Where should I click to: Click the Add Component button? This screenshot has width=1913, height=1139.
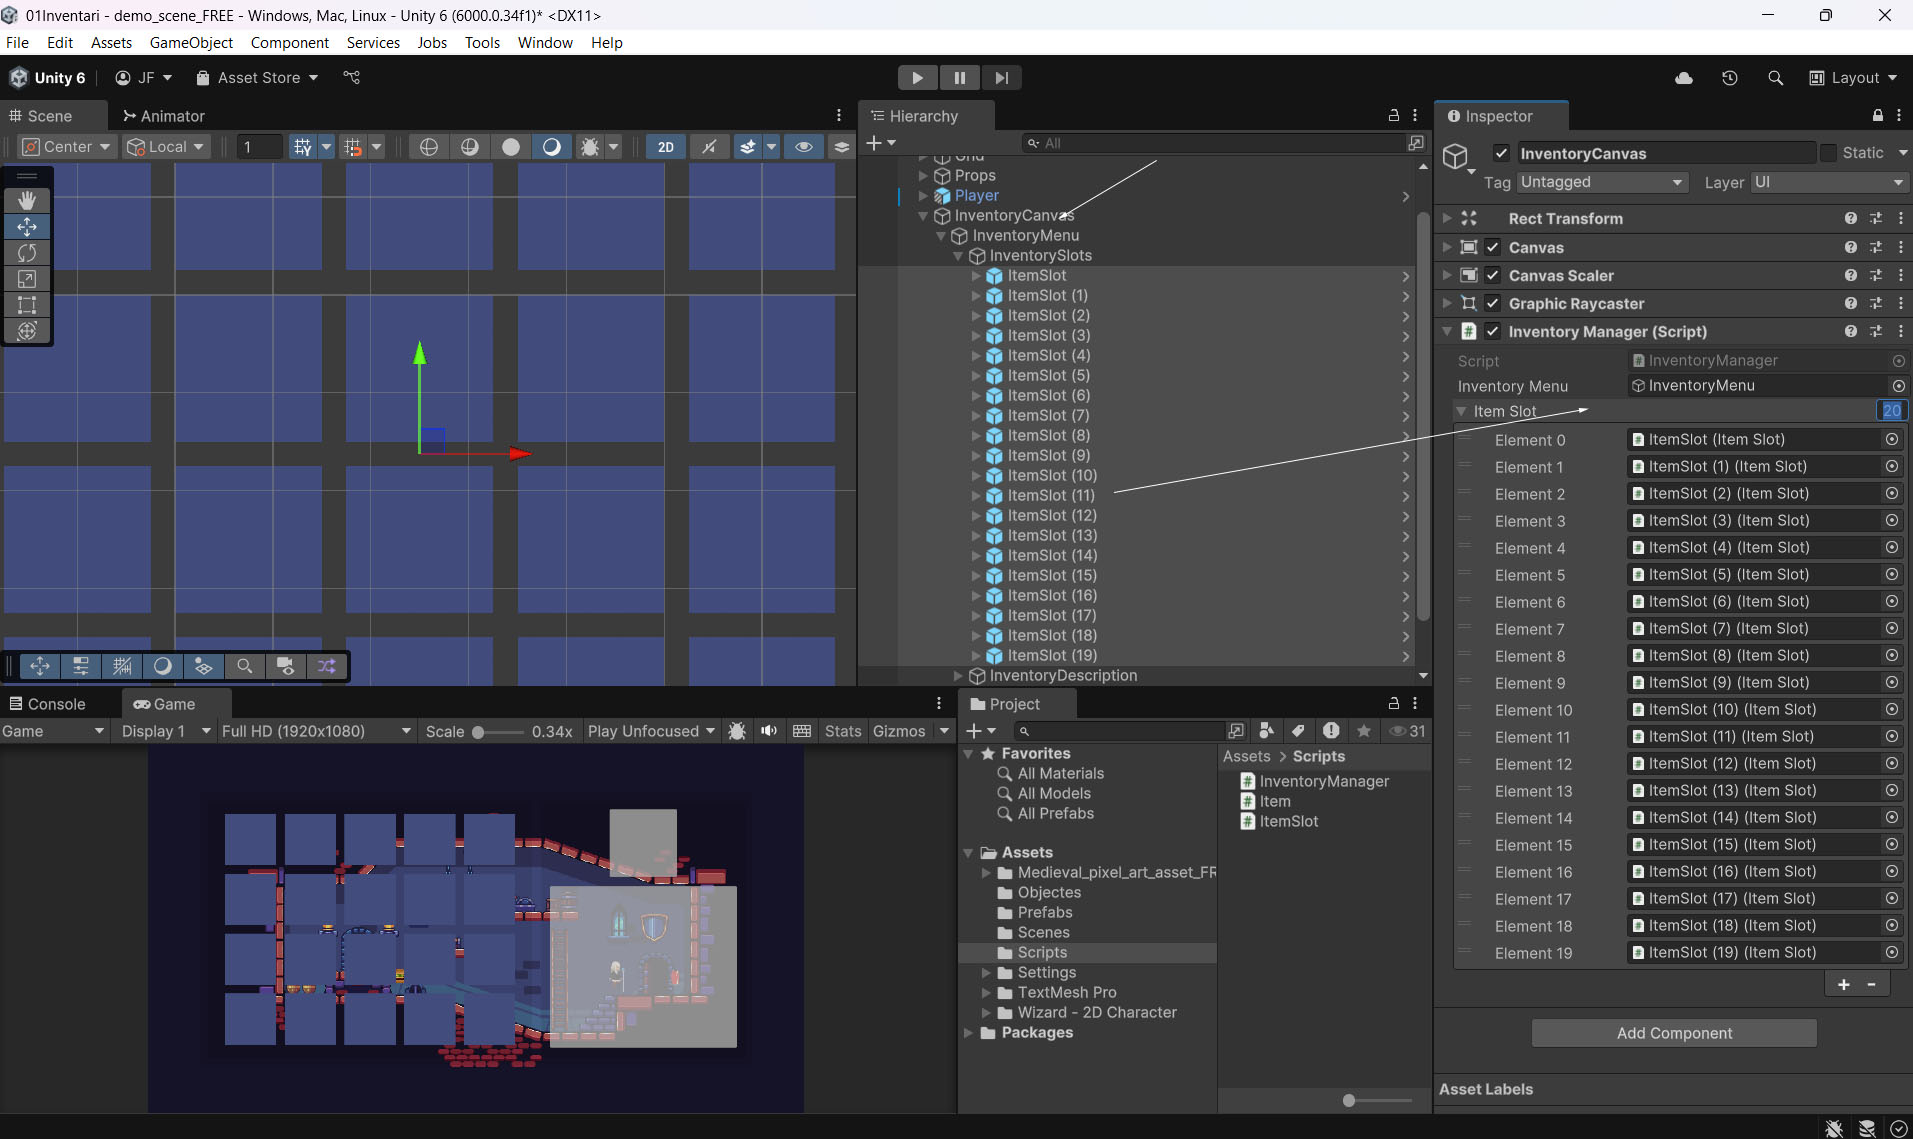(1674, 1033)
